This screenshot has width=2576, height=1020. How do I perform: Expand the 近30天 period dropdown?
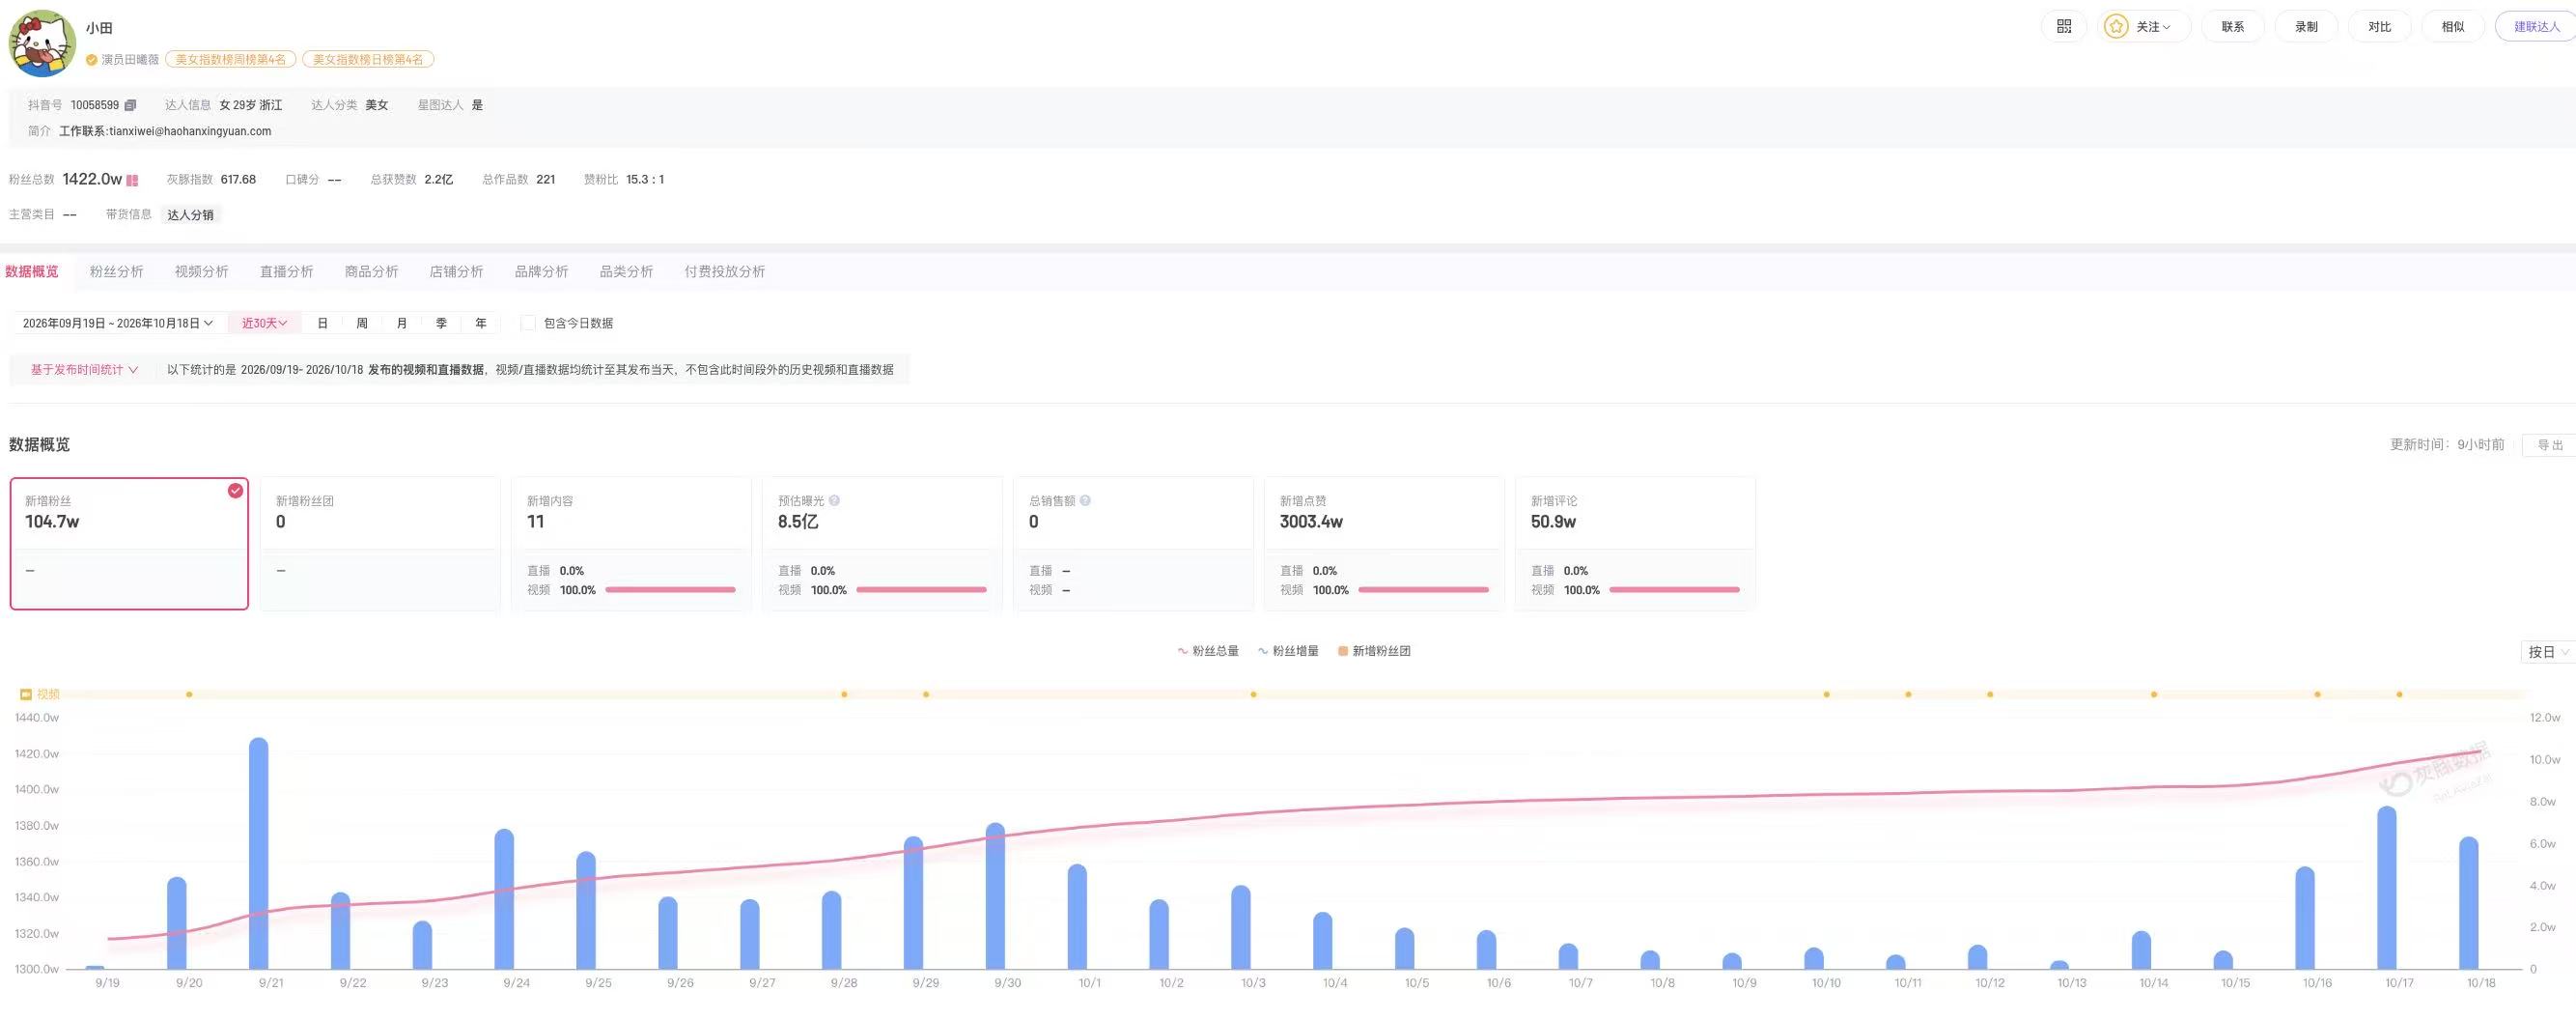tap(265, 323)
